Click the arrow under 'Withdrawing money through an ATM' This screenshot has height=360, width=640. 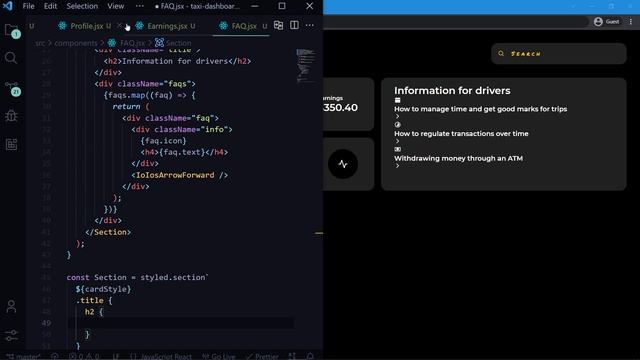pos(398,166)
